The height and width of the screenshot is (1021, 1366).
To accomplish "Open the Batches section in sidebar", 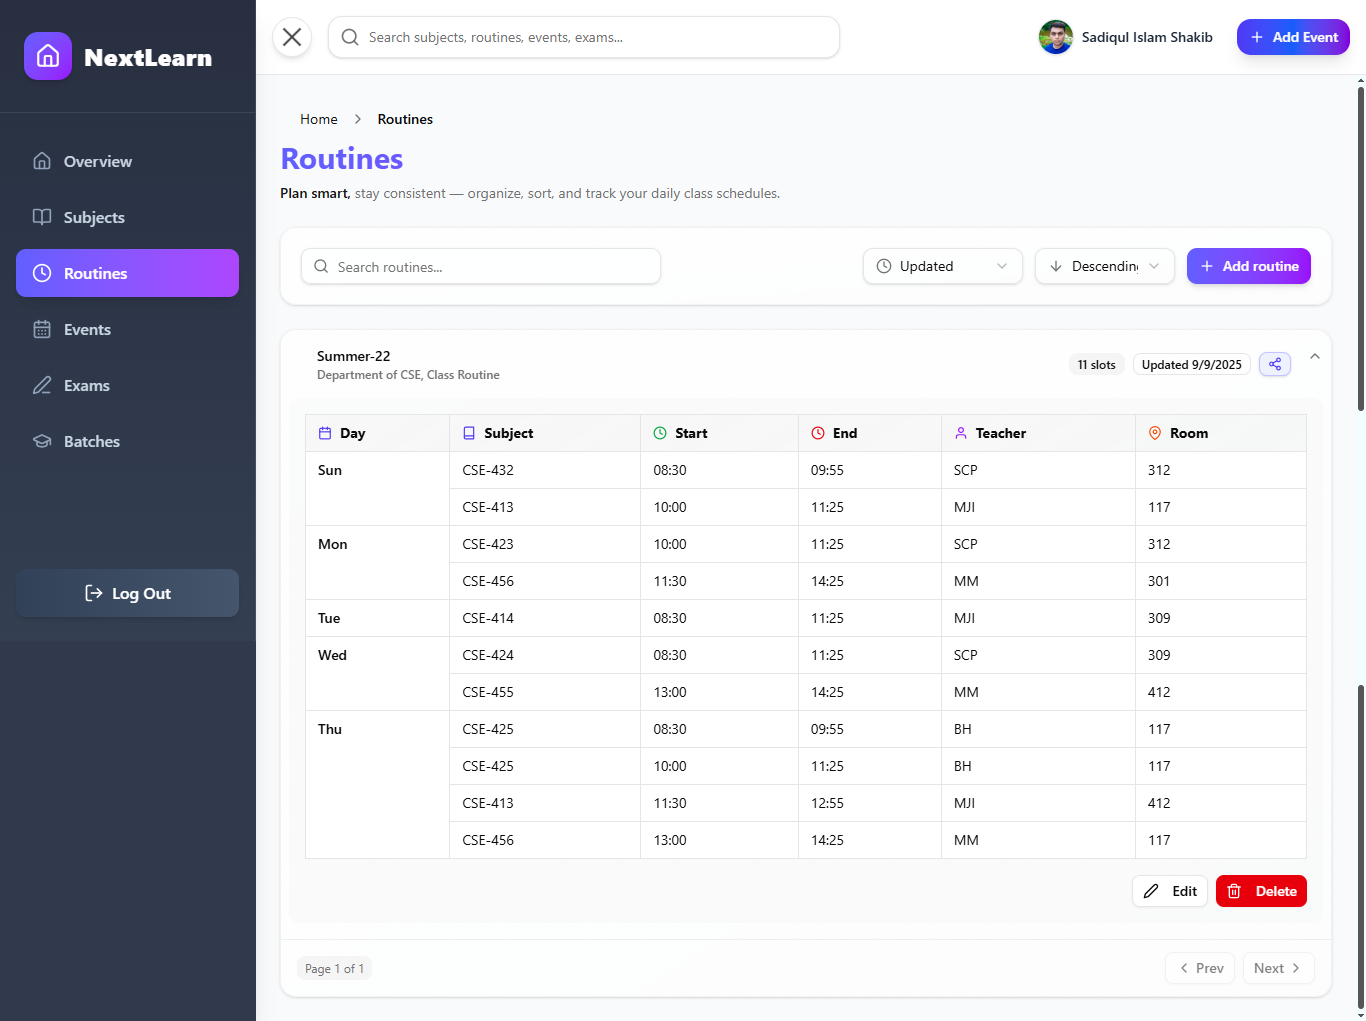I will (91, 441).
